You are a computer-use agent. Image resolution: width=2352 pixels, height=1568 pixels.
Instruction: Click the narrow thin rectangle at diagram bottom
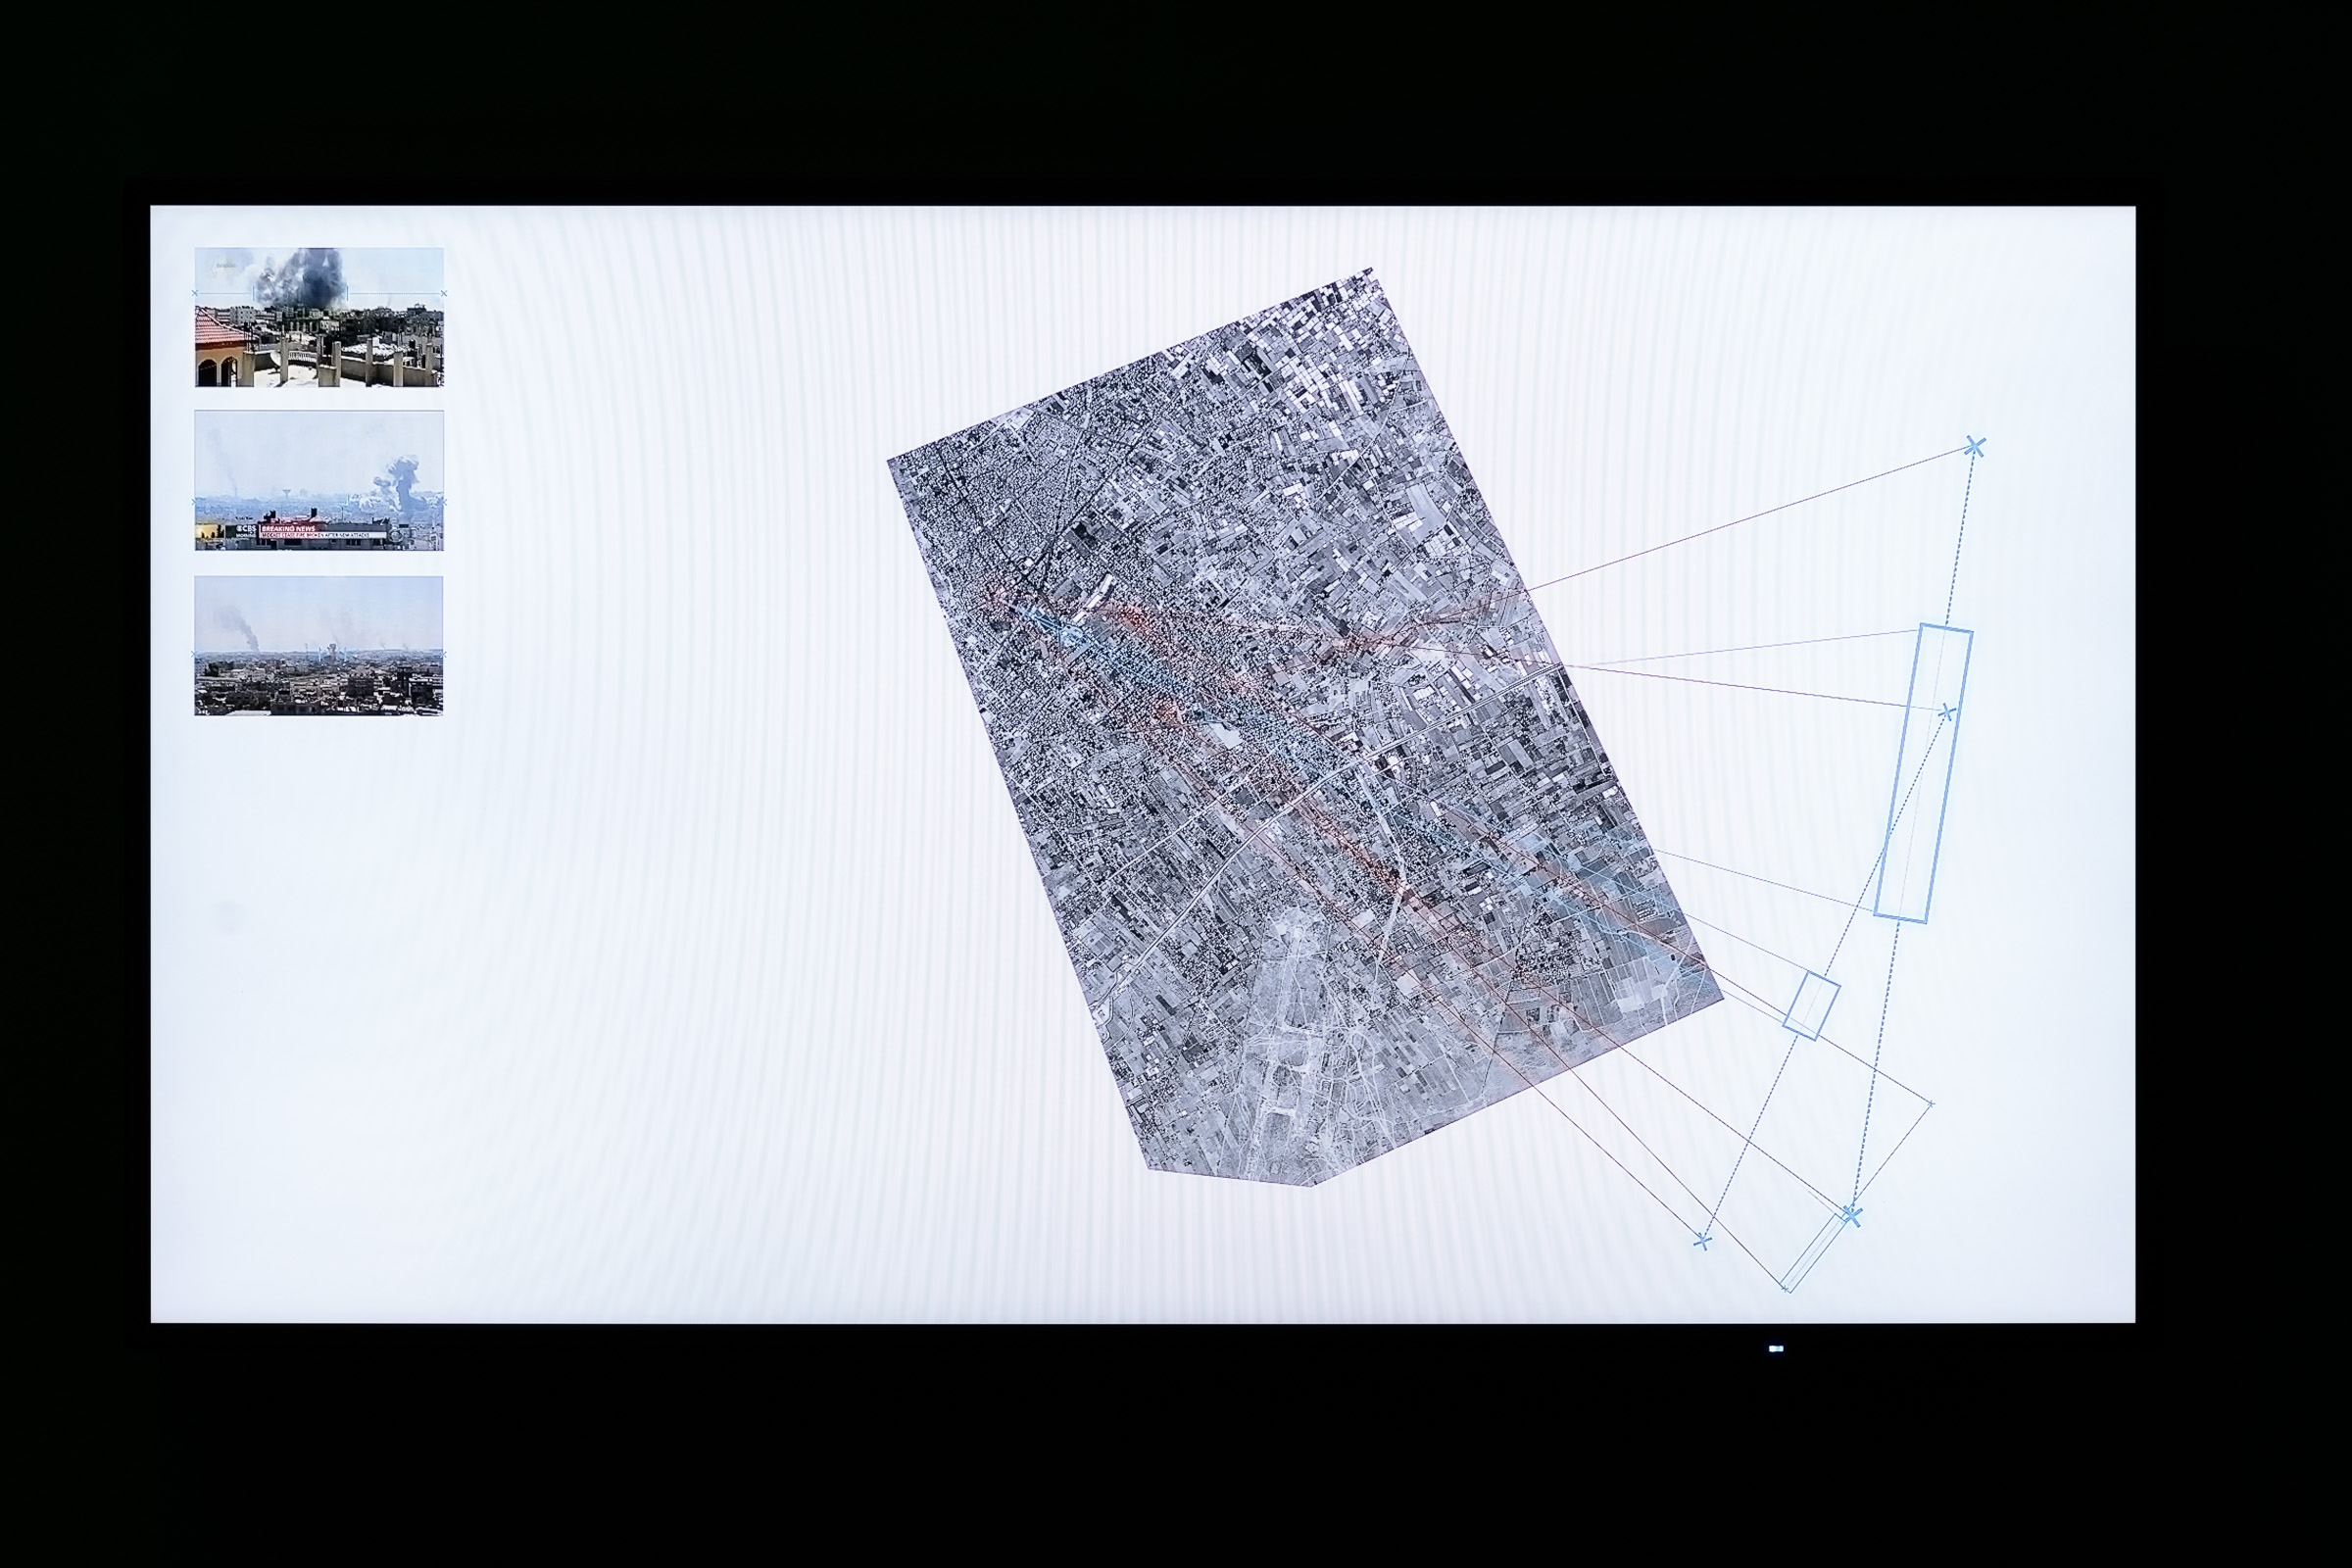[1815, 1252]
